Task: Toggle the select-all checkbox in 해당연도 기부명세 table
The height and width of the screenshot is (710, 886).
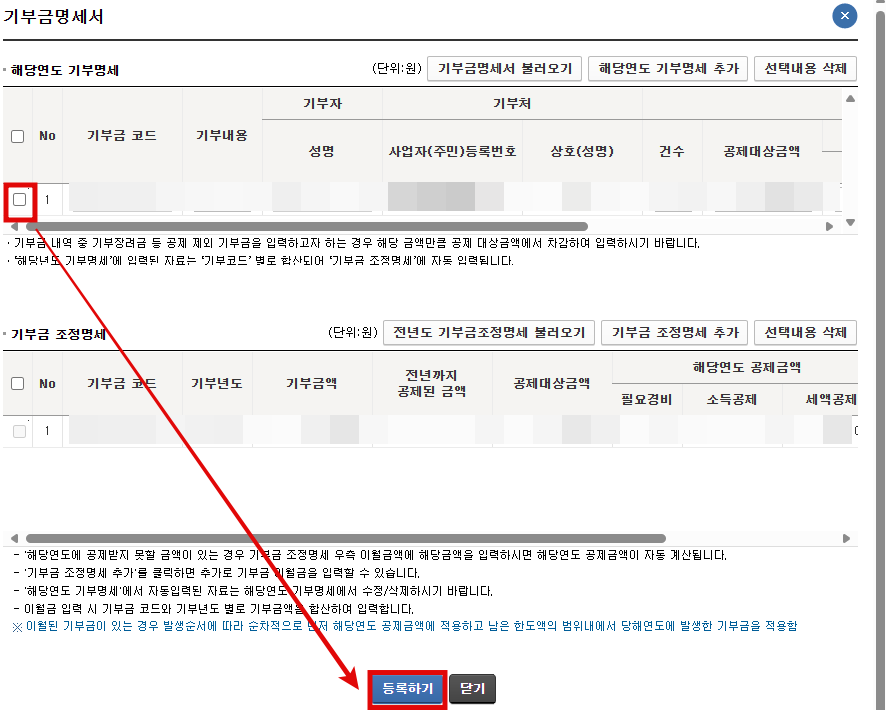Action: pyautogui.click(x=16, y=137)
